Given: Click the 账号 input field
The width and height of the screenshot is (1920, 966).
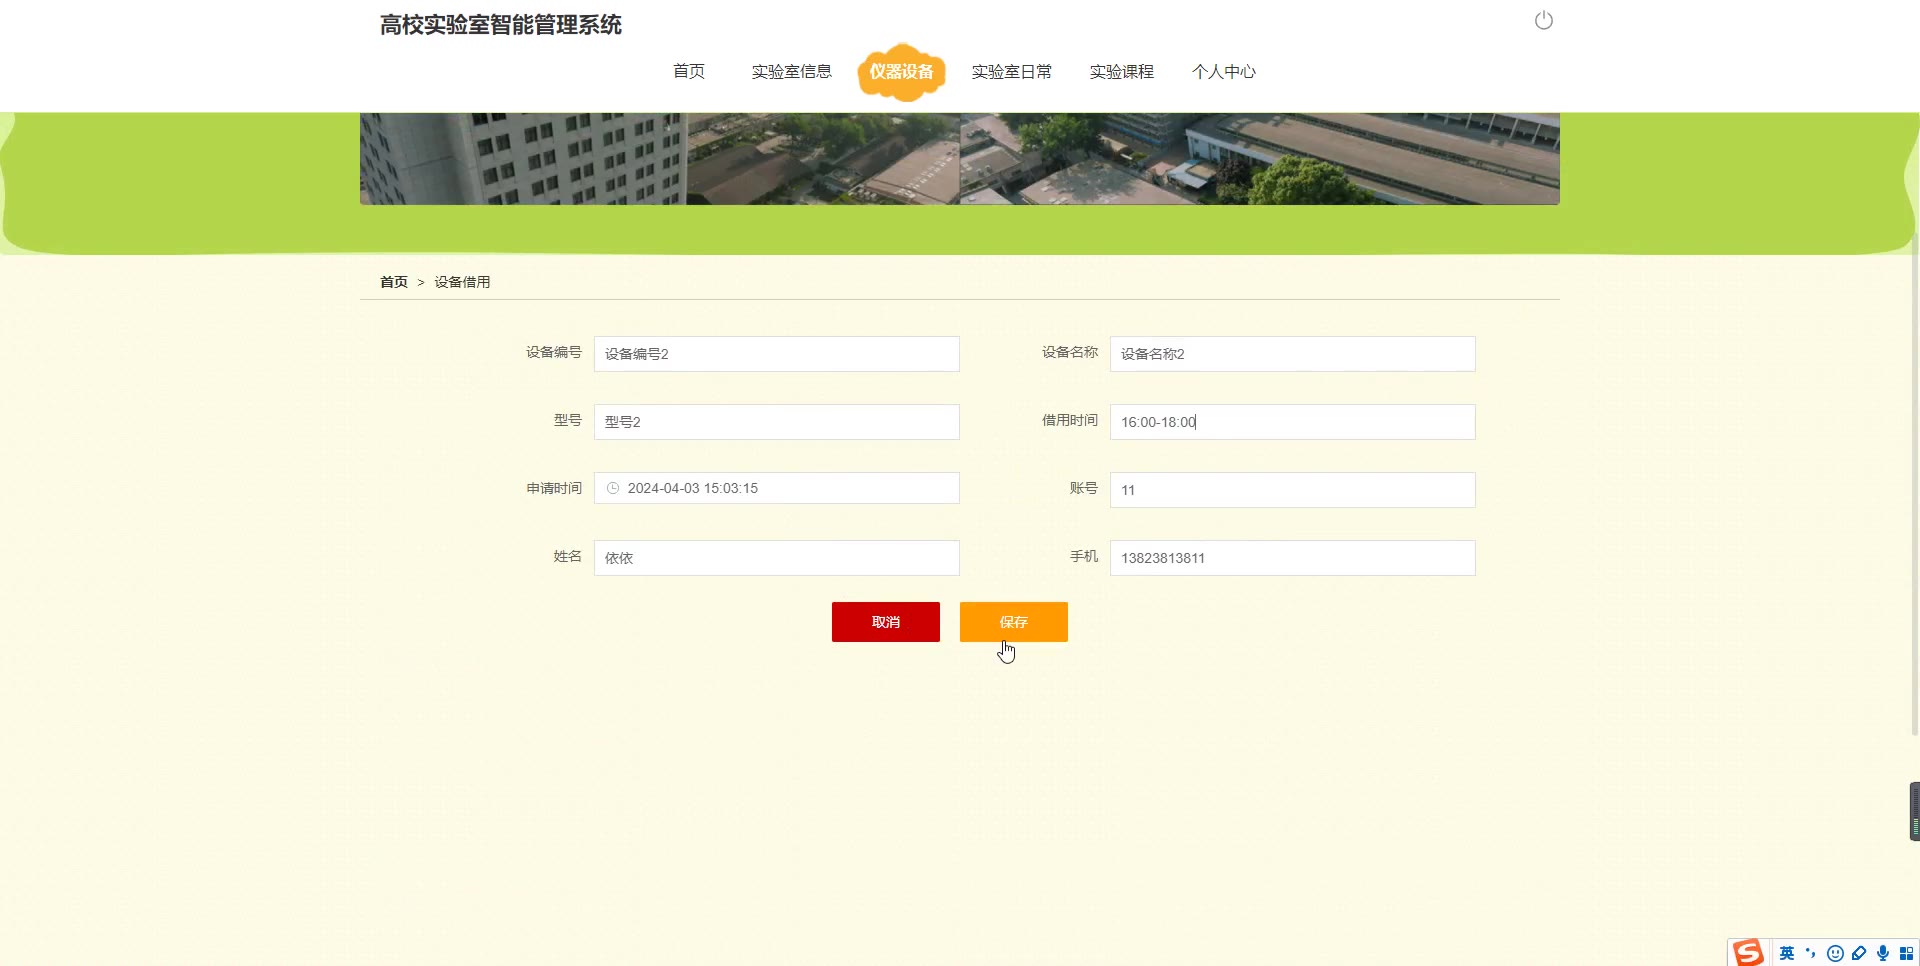Looking at the screenshot, I should pos(1293,490).
